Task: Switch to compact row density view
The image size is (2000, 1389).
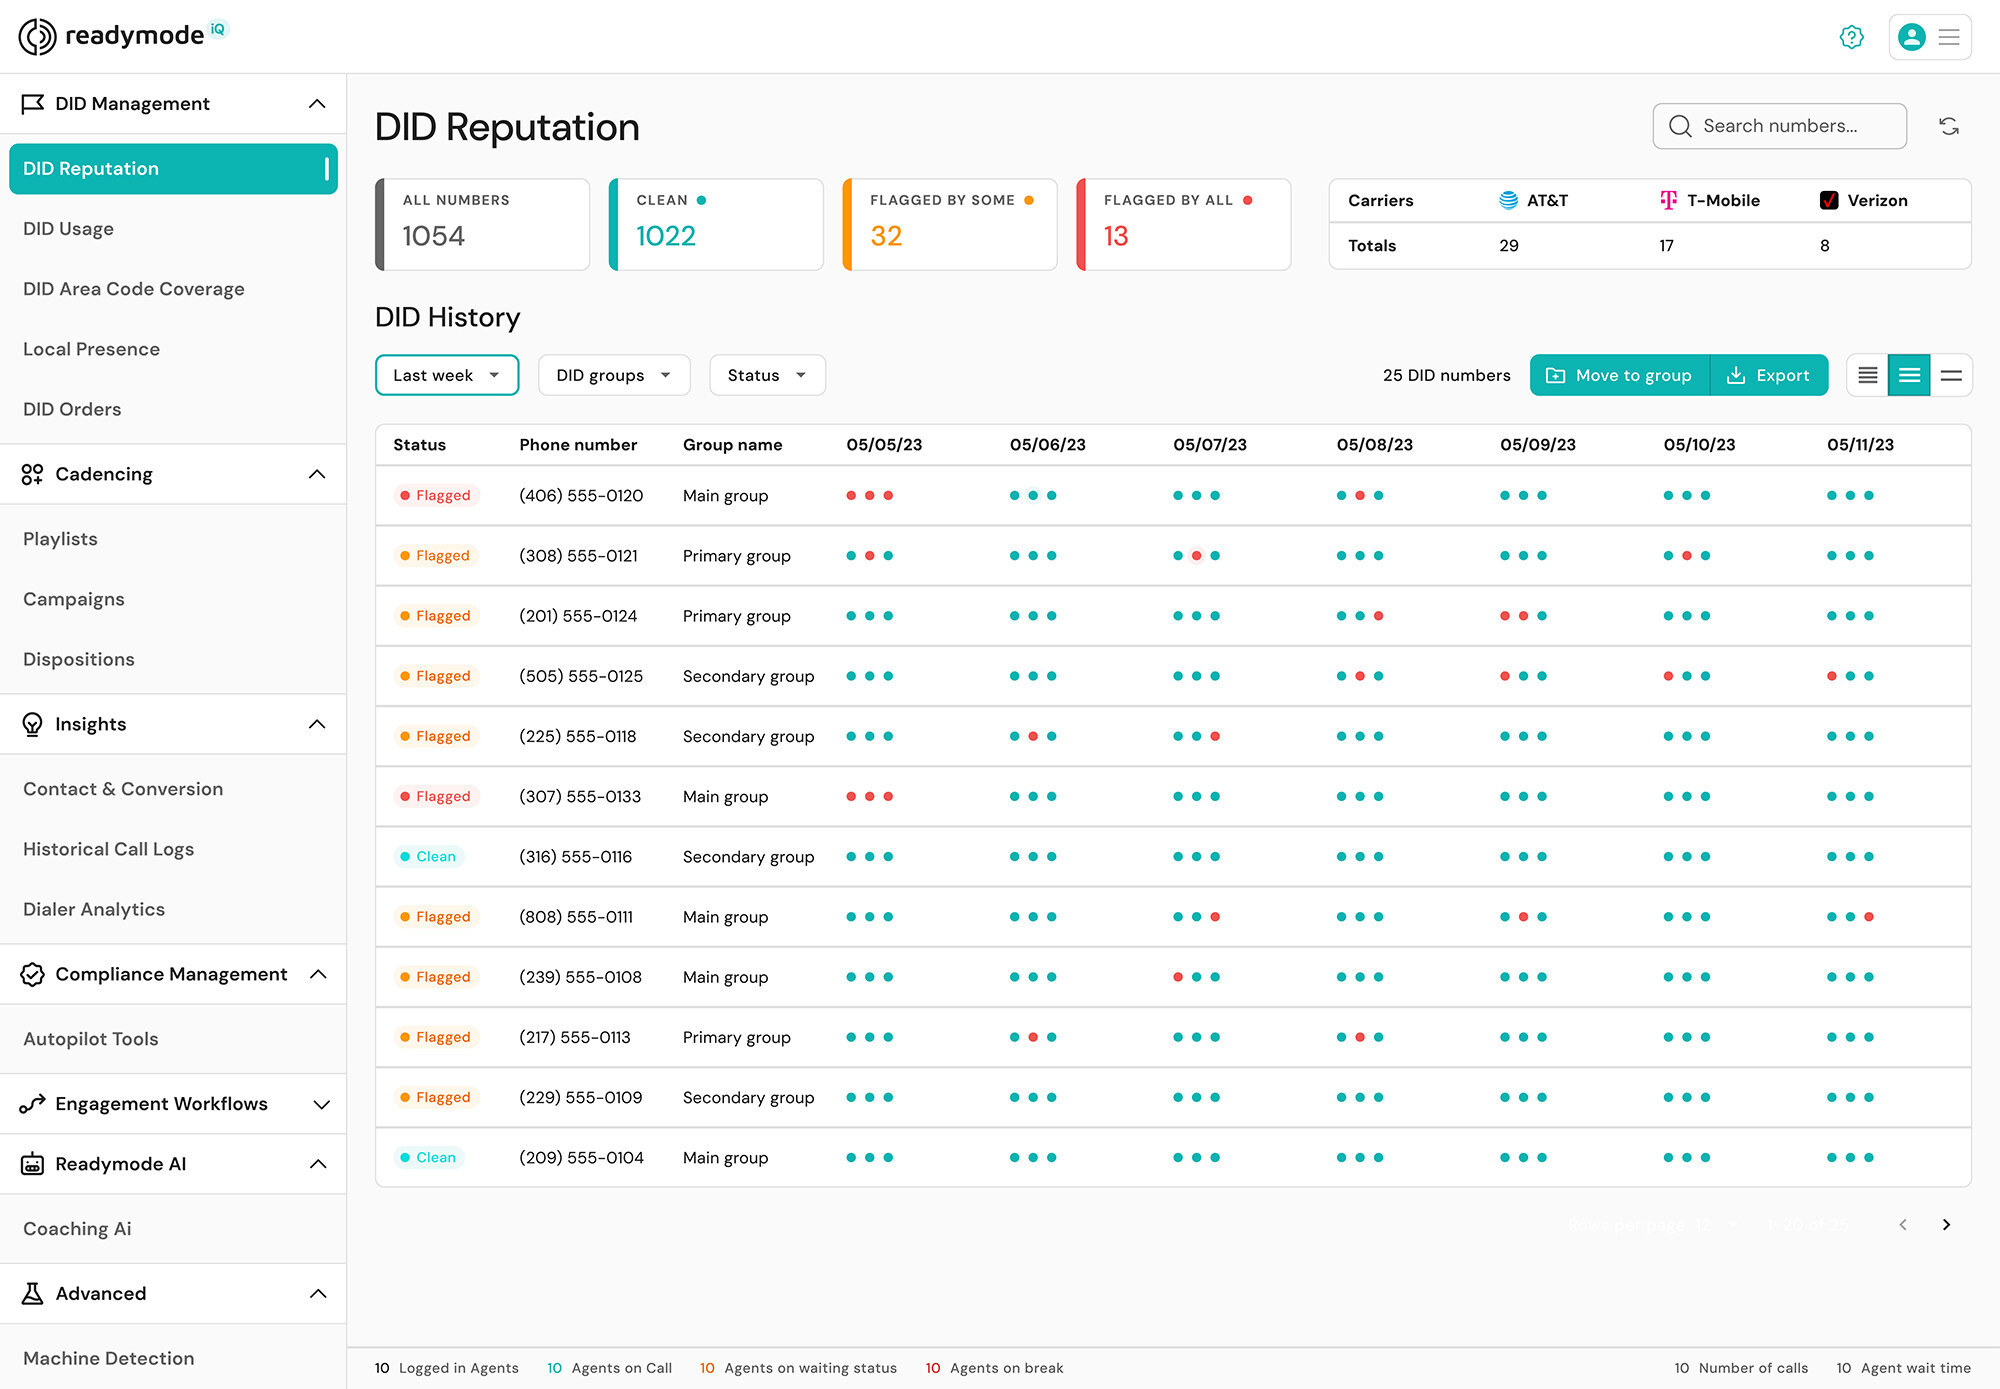Action: [1867, 375]
